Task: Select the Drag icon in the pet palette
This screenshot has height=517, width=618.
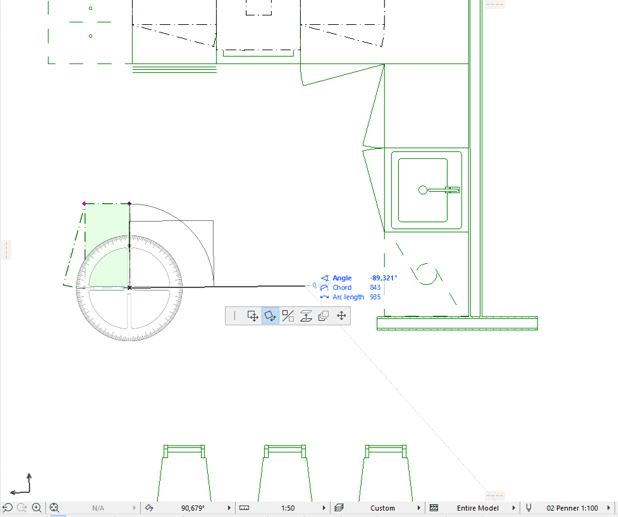Action: coord(253,316)
